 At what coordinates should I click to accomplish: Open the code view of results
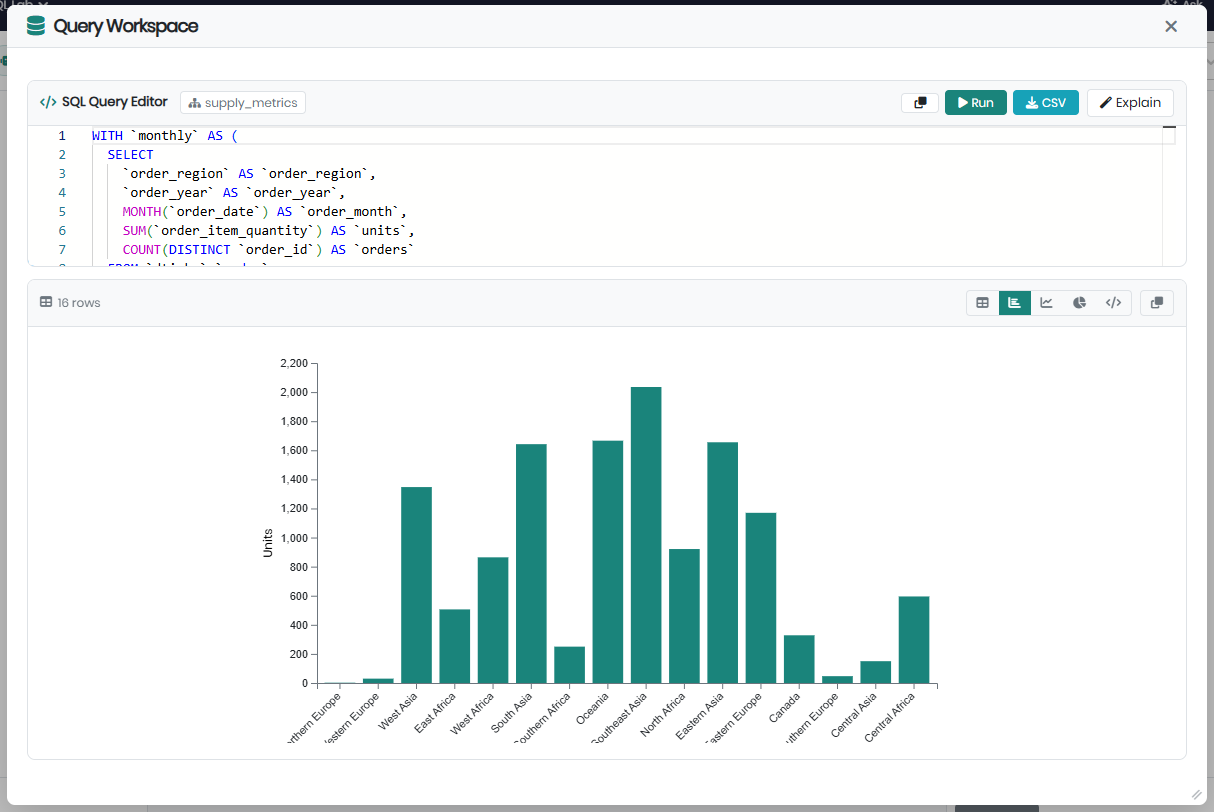click(x=1113, y=303)
